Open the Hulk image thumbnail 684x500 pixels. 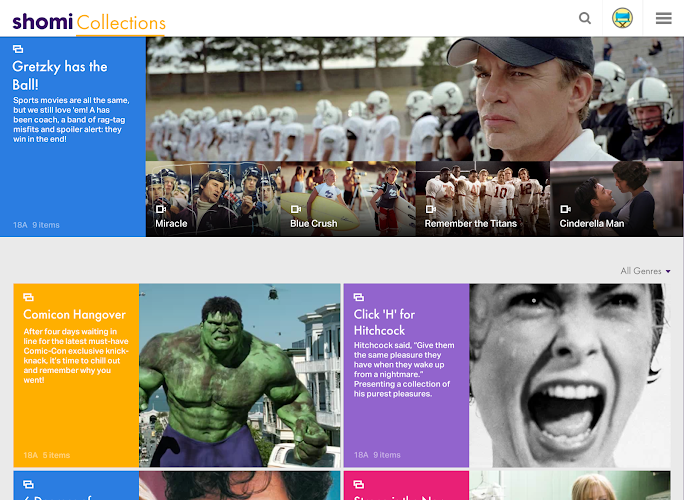click(239, 375)
